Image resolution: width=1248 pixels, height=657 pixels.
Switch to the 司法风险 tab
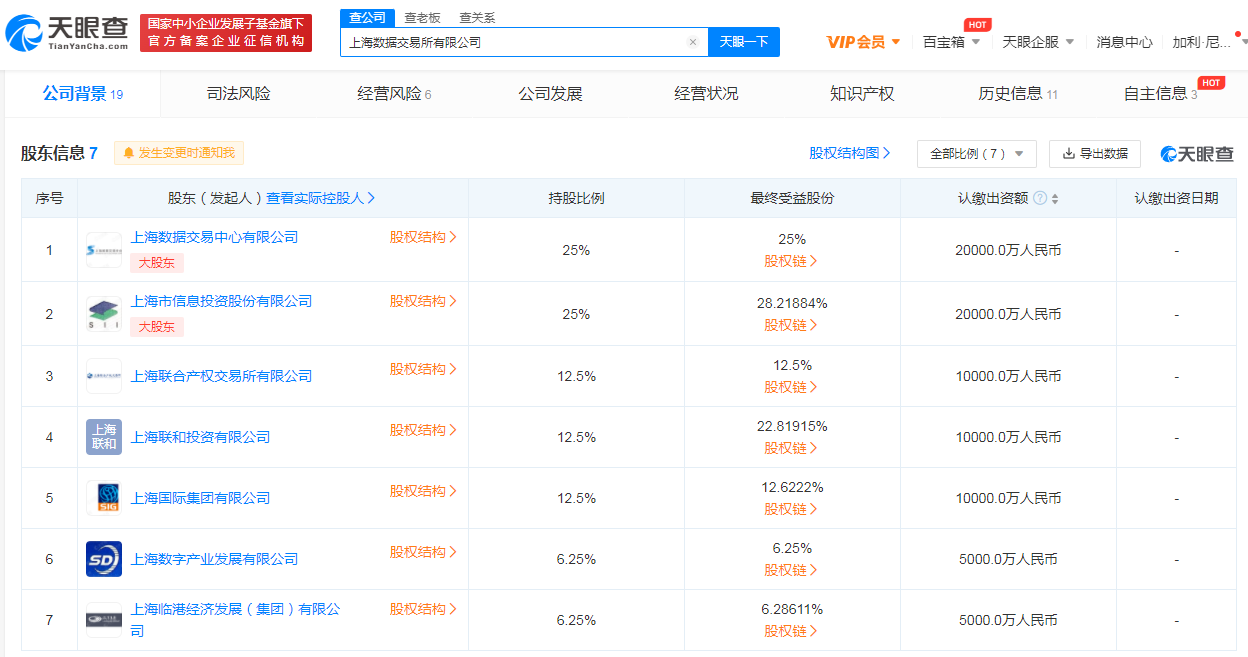[238, 94]
